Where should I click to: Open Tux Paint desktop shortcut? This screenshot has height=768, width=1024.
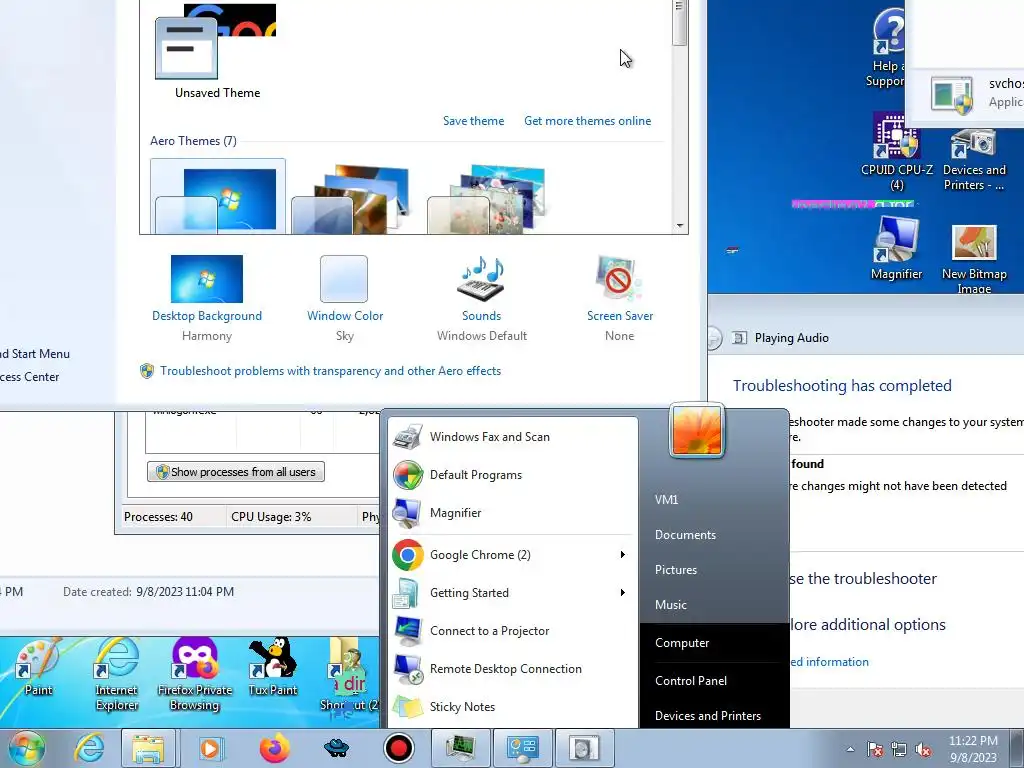click(x=272, y=667)
